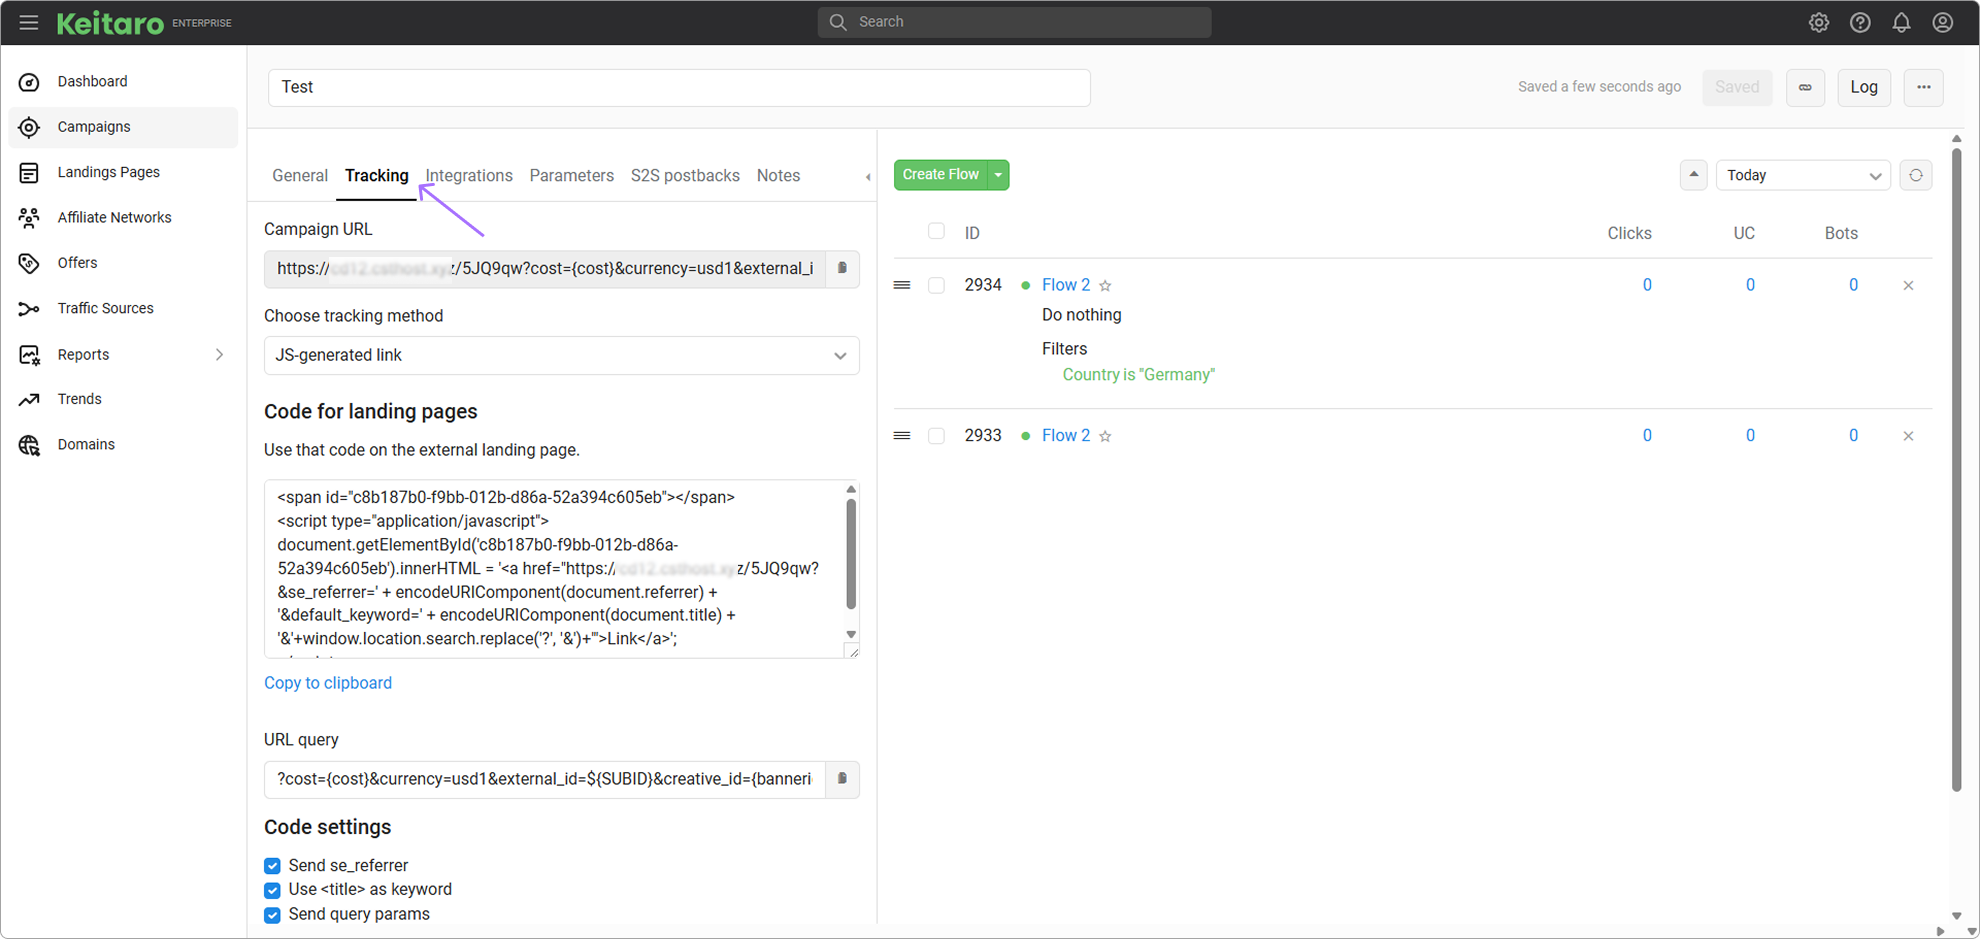Click the Campaigns target icon
1980x939 pixels.
pos(29,127)
